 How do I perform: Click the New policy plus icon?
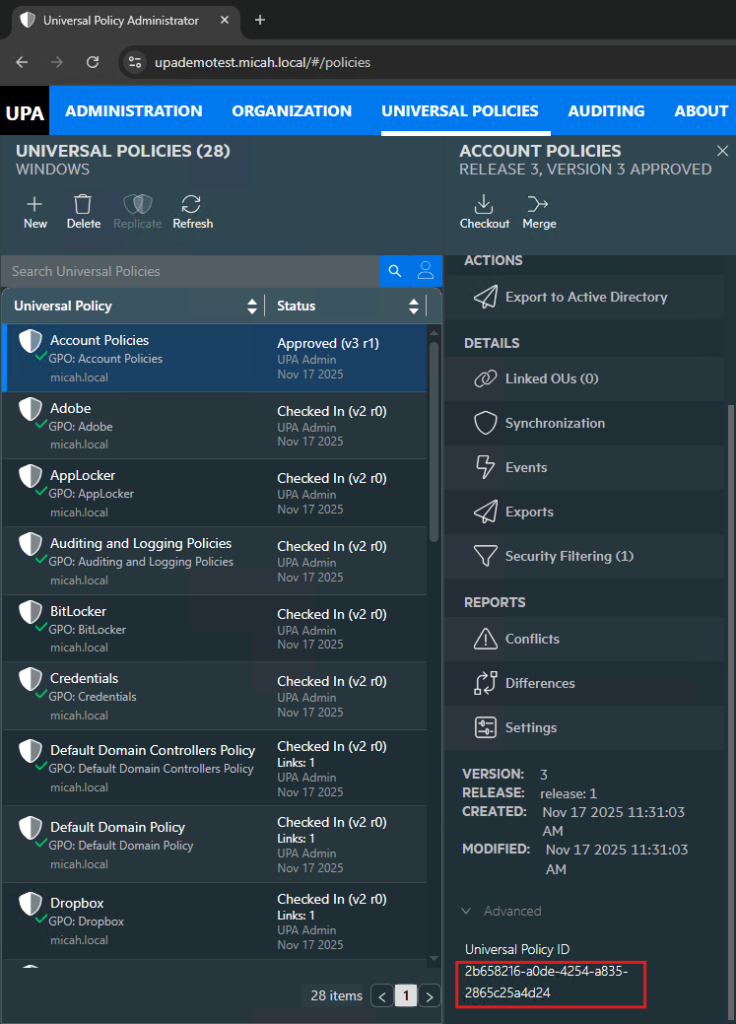click(35, 205)
